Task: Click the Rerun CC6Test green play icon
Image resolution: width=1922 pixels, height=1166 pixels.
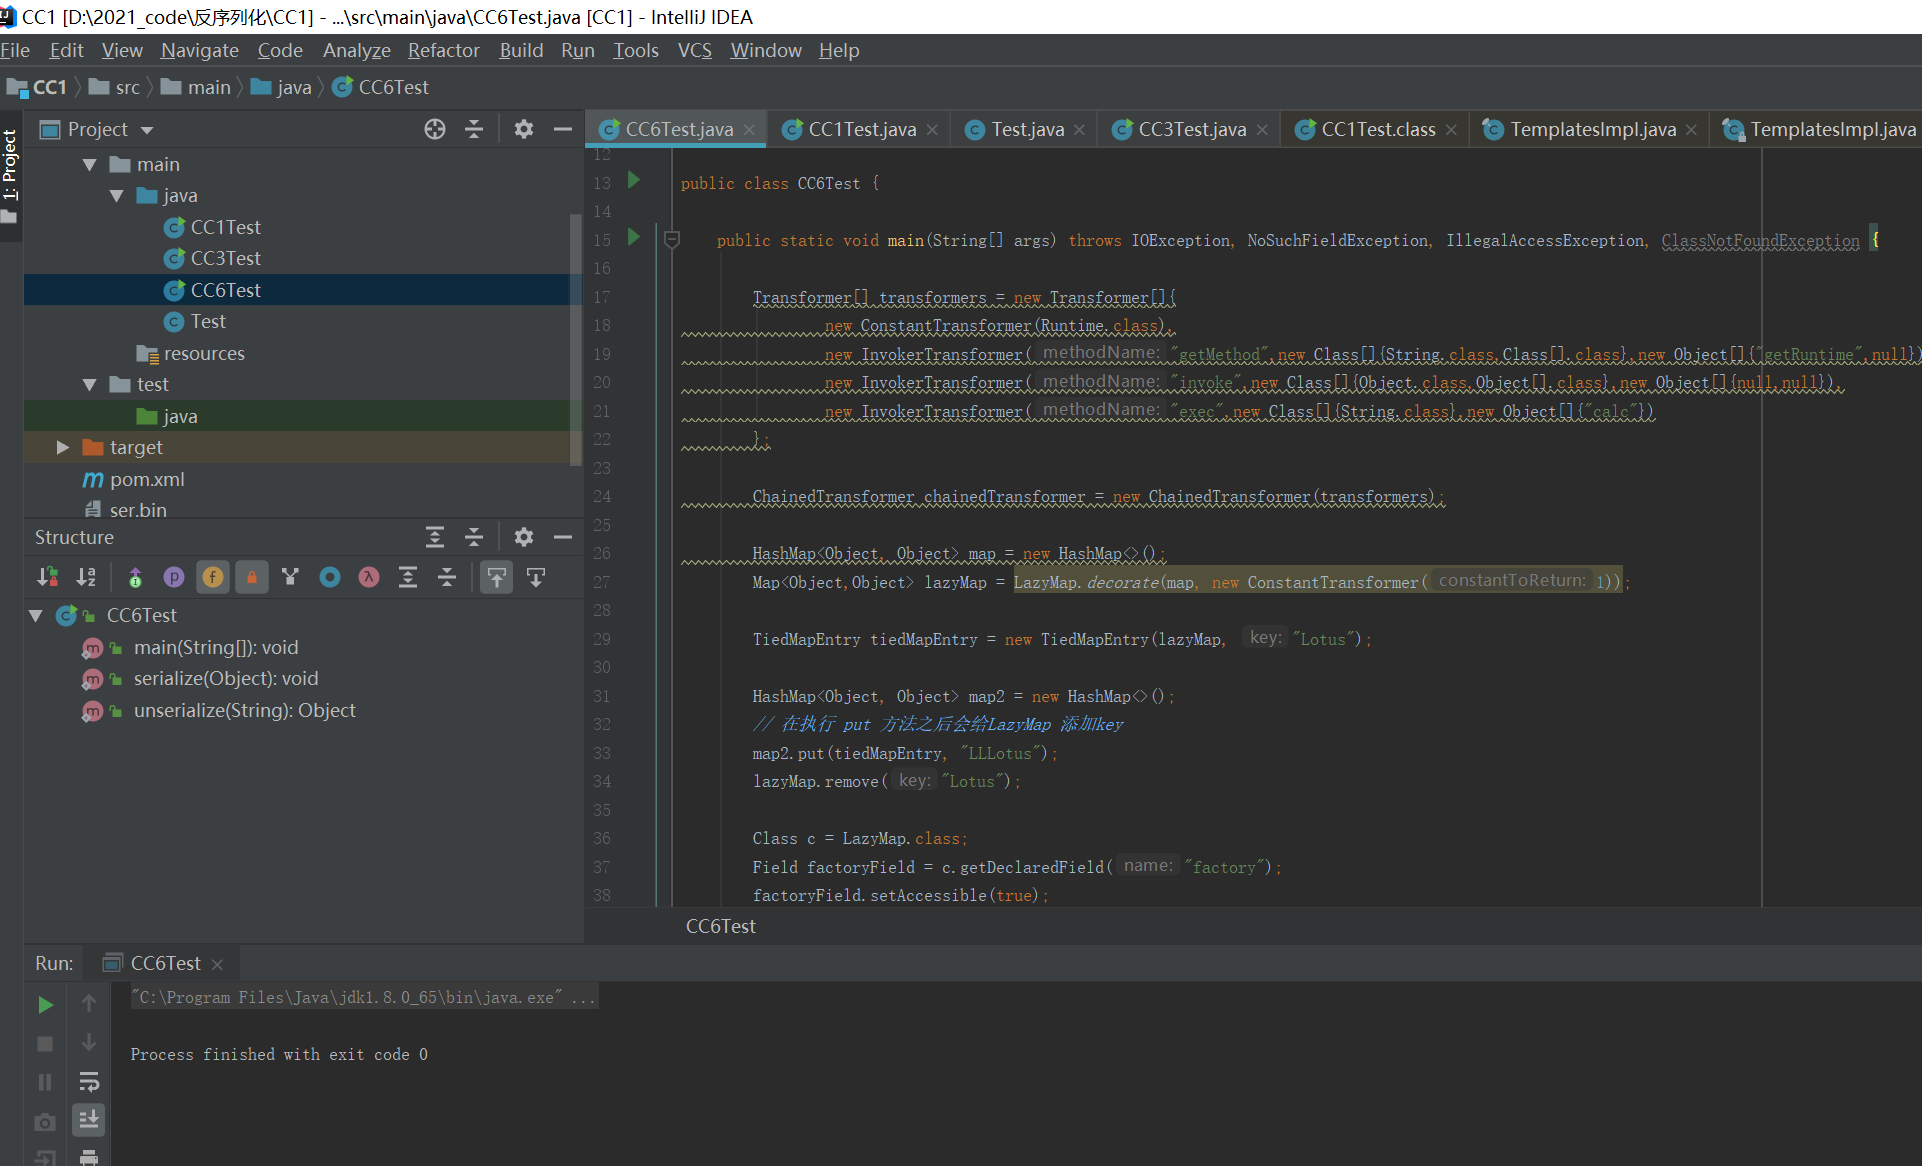Action: coord(45,1004)
